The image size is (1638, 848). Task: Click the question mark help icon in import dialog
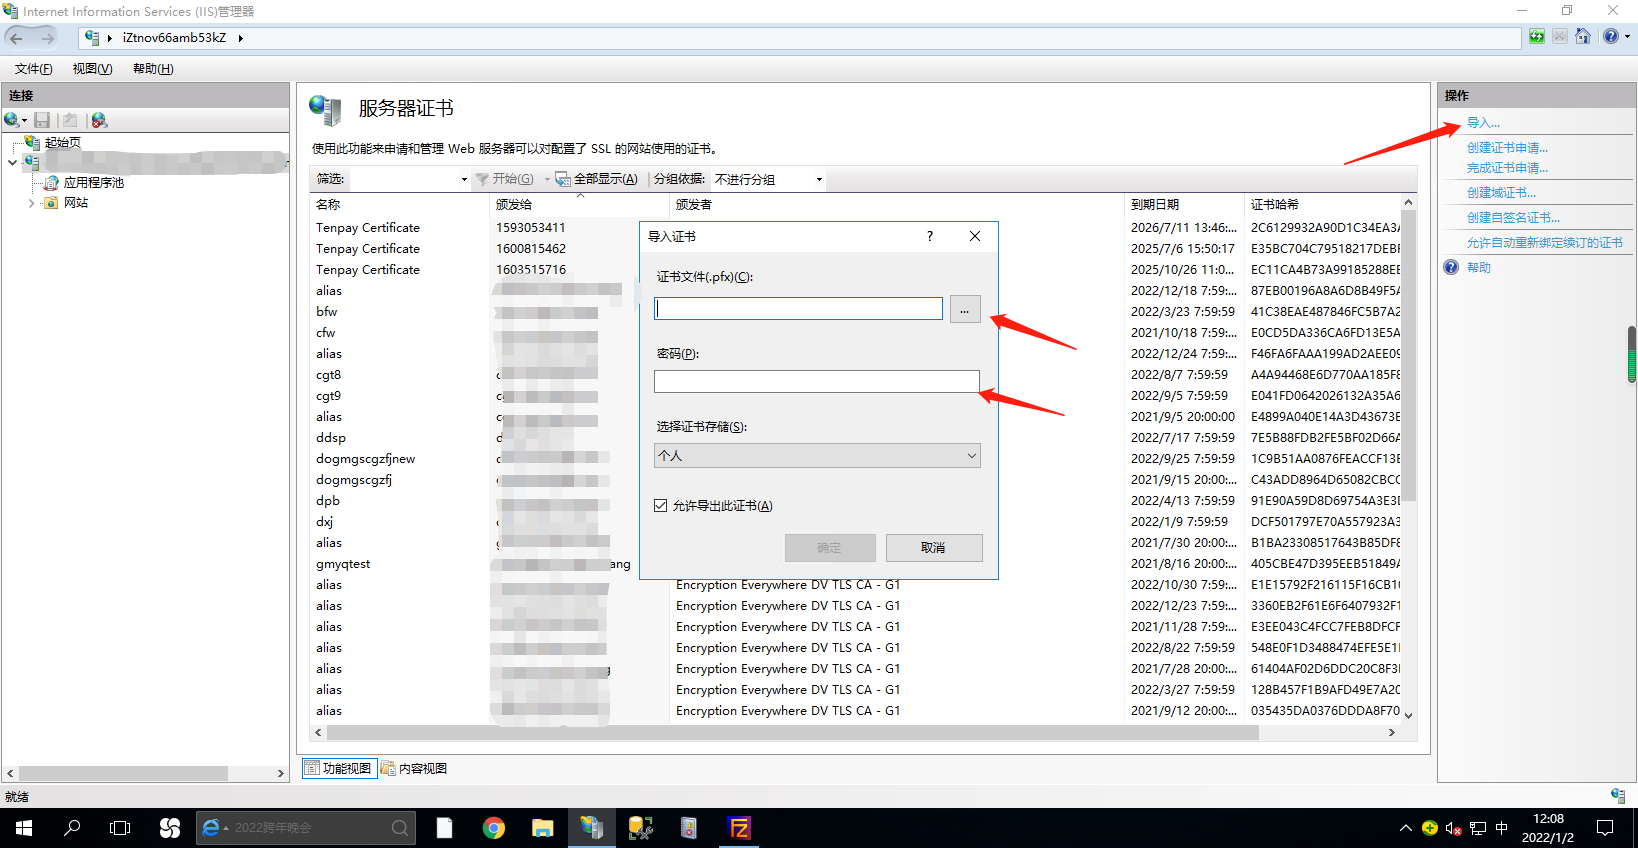(x=930, y=236)
